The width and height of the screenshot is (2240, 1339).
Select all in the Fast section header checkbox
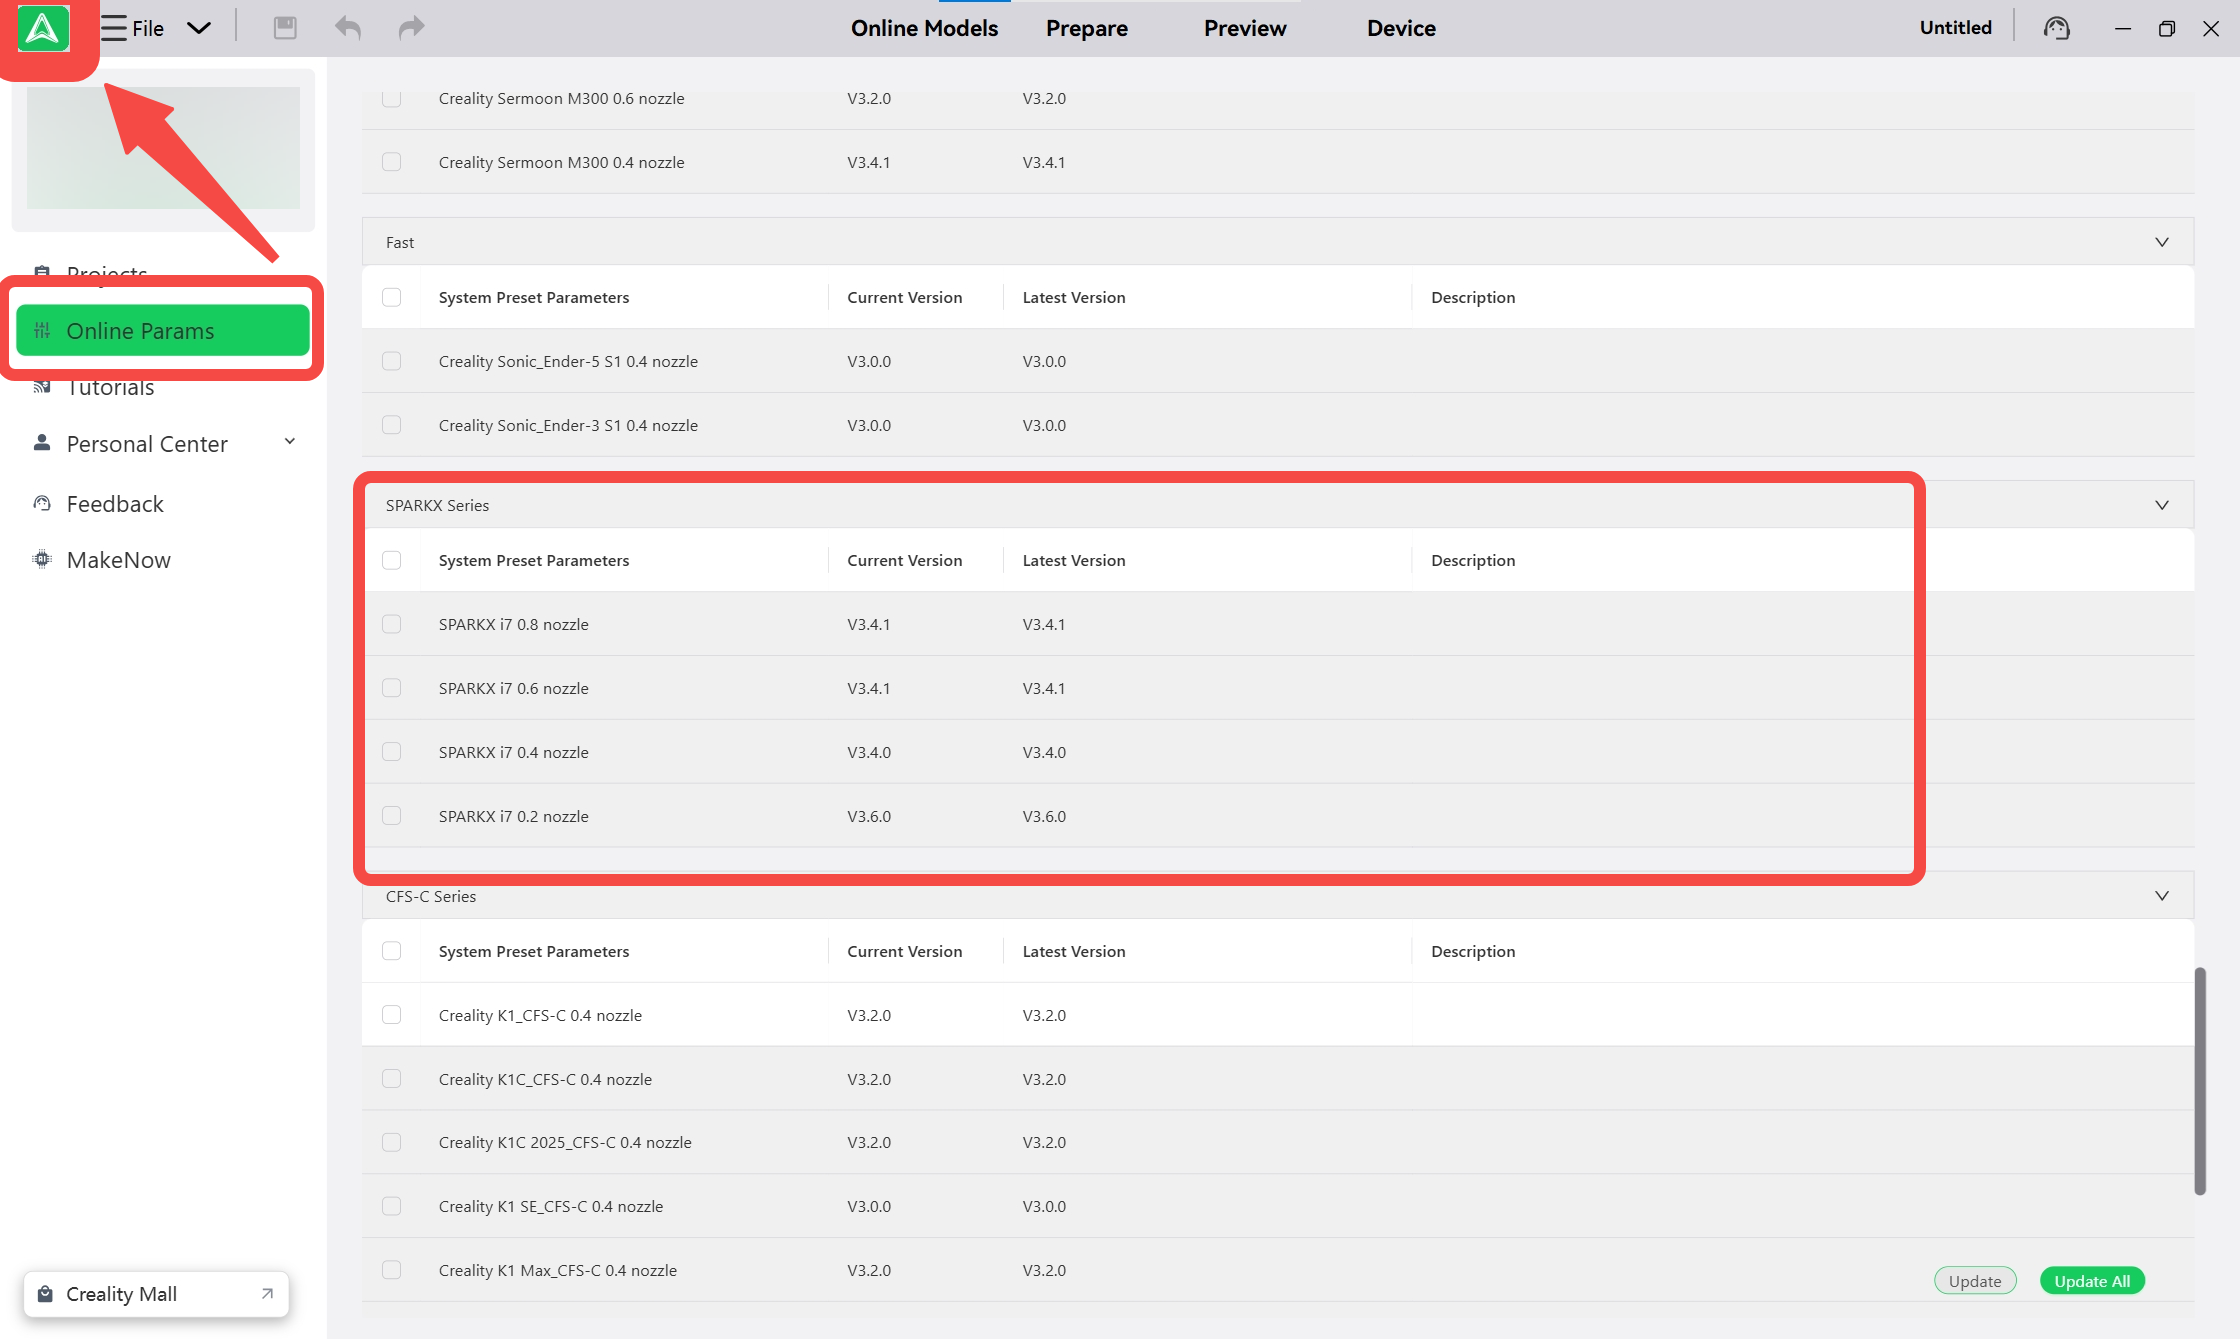(392, 297)
